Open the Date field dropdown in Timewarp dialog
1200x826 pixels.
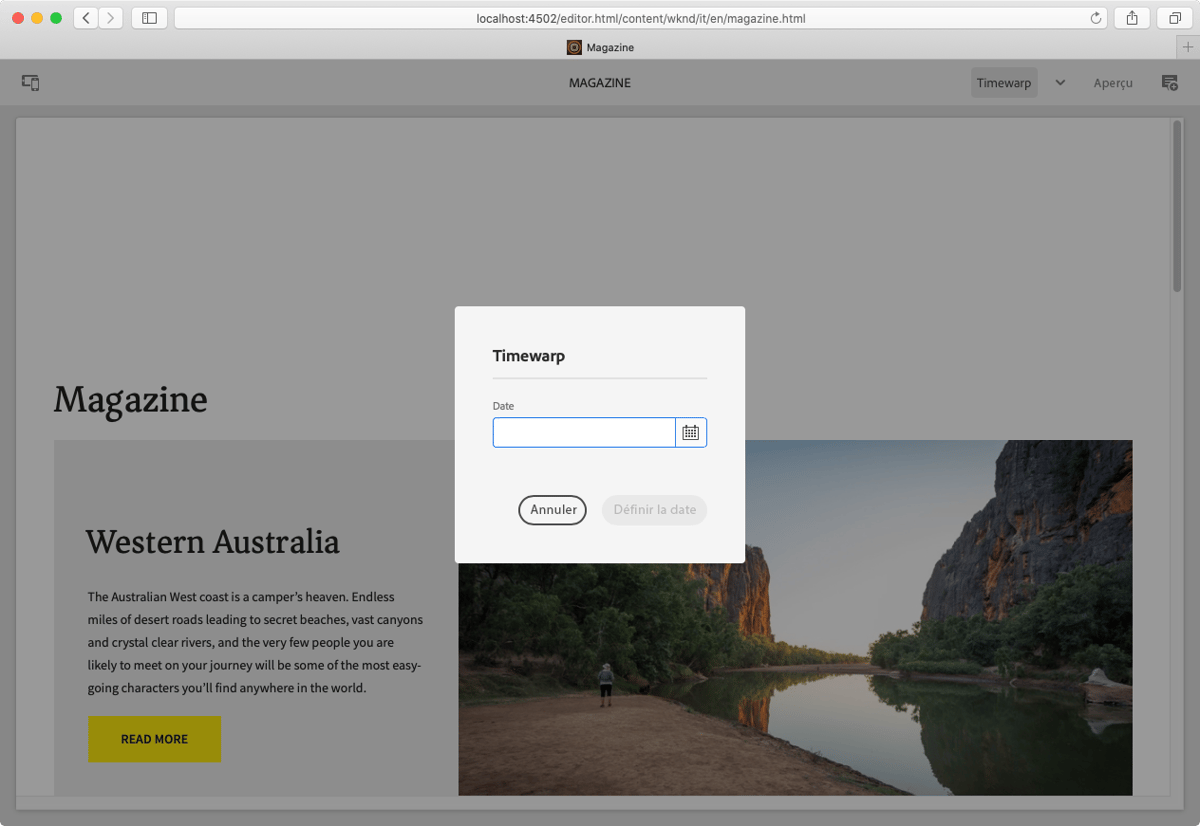point(691,431)
